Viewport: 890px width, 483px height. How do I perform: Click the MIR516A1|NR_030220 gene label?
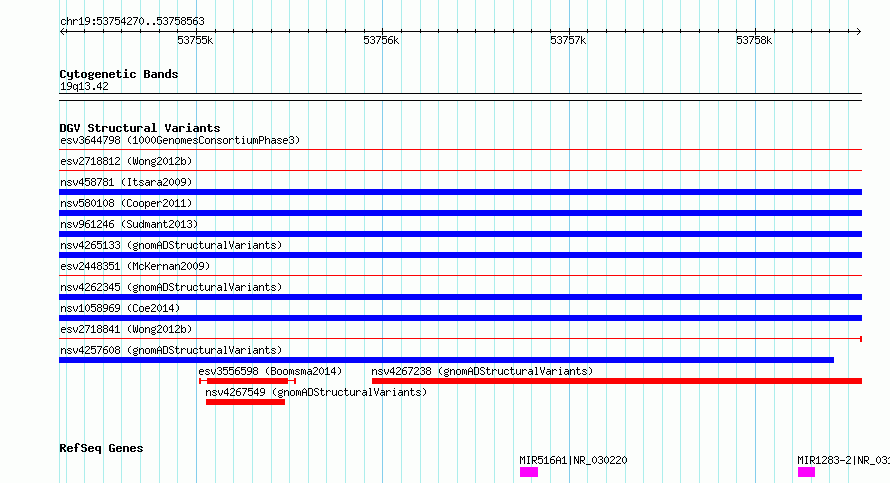(573, 460)
